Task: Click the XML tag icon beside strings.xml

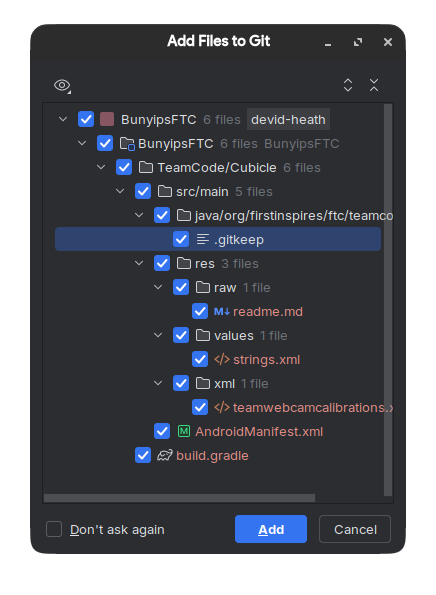Action: [x=222, y=359]
